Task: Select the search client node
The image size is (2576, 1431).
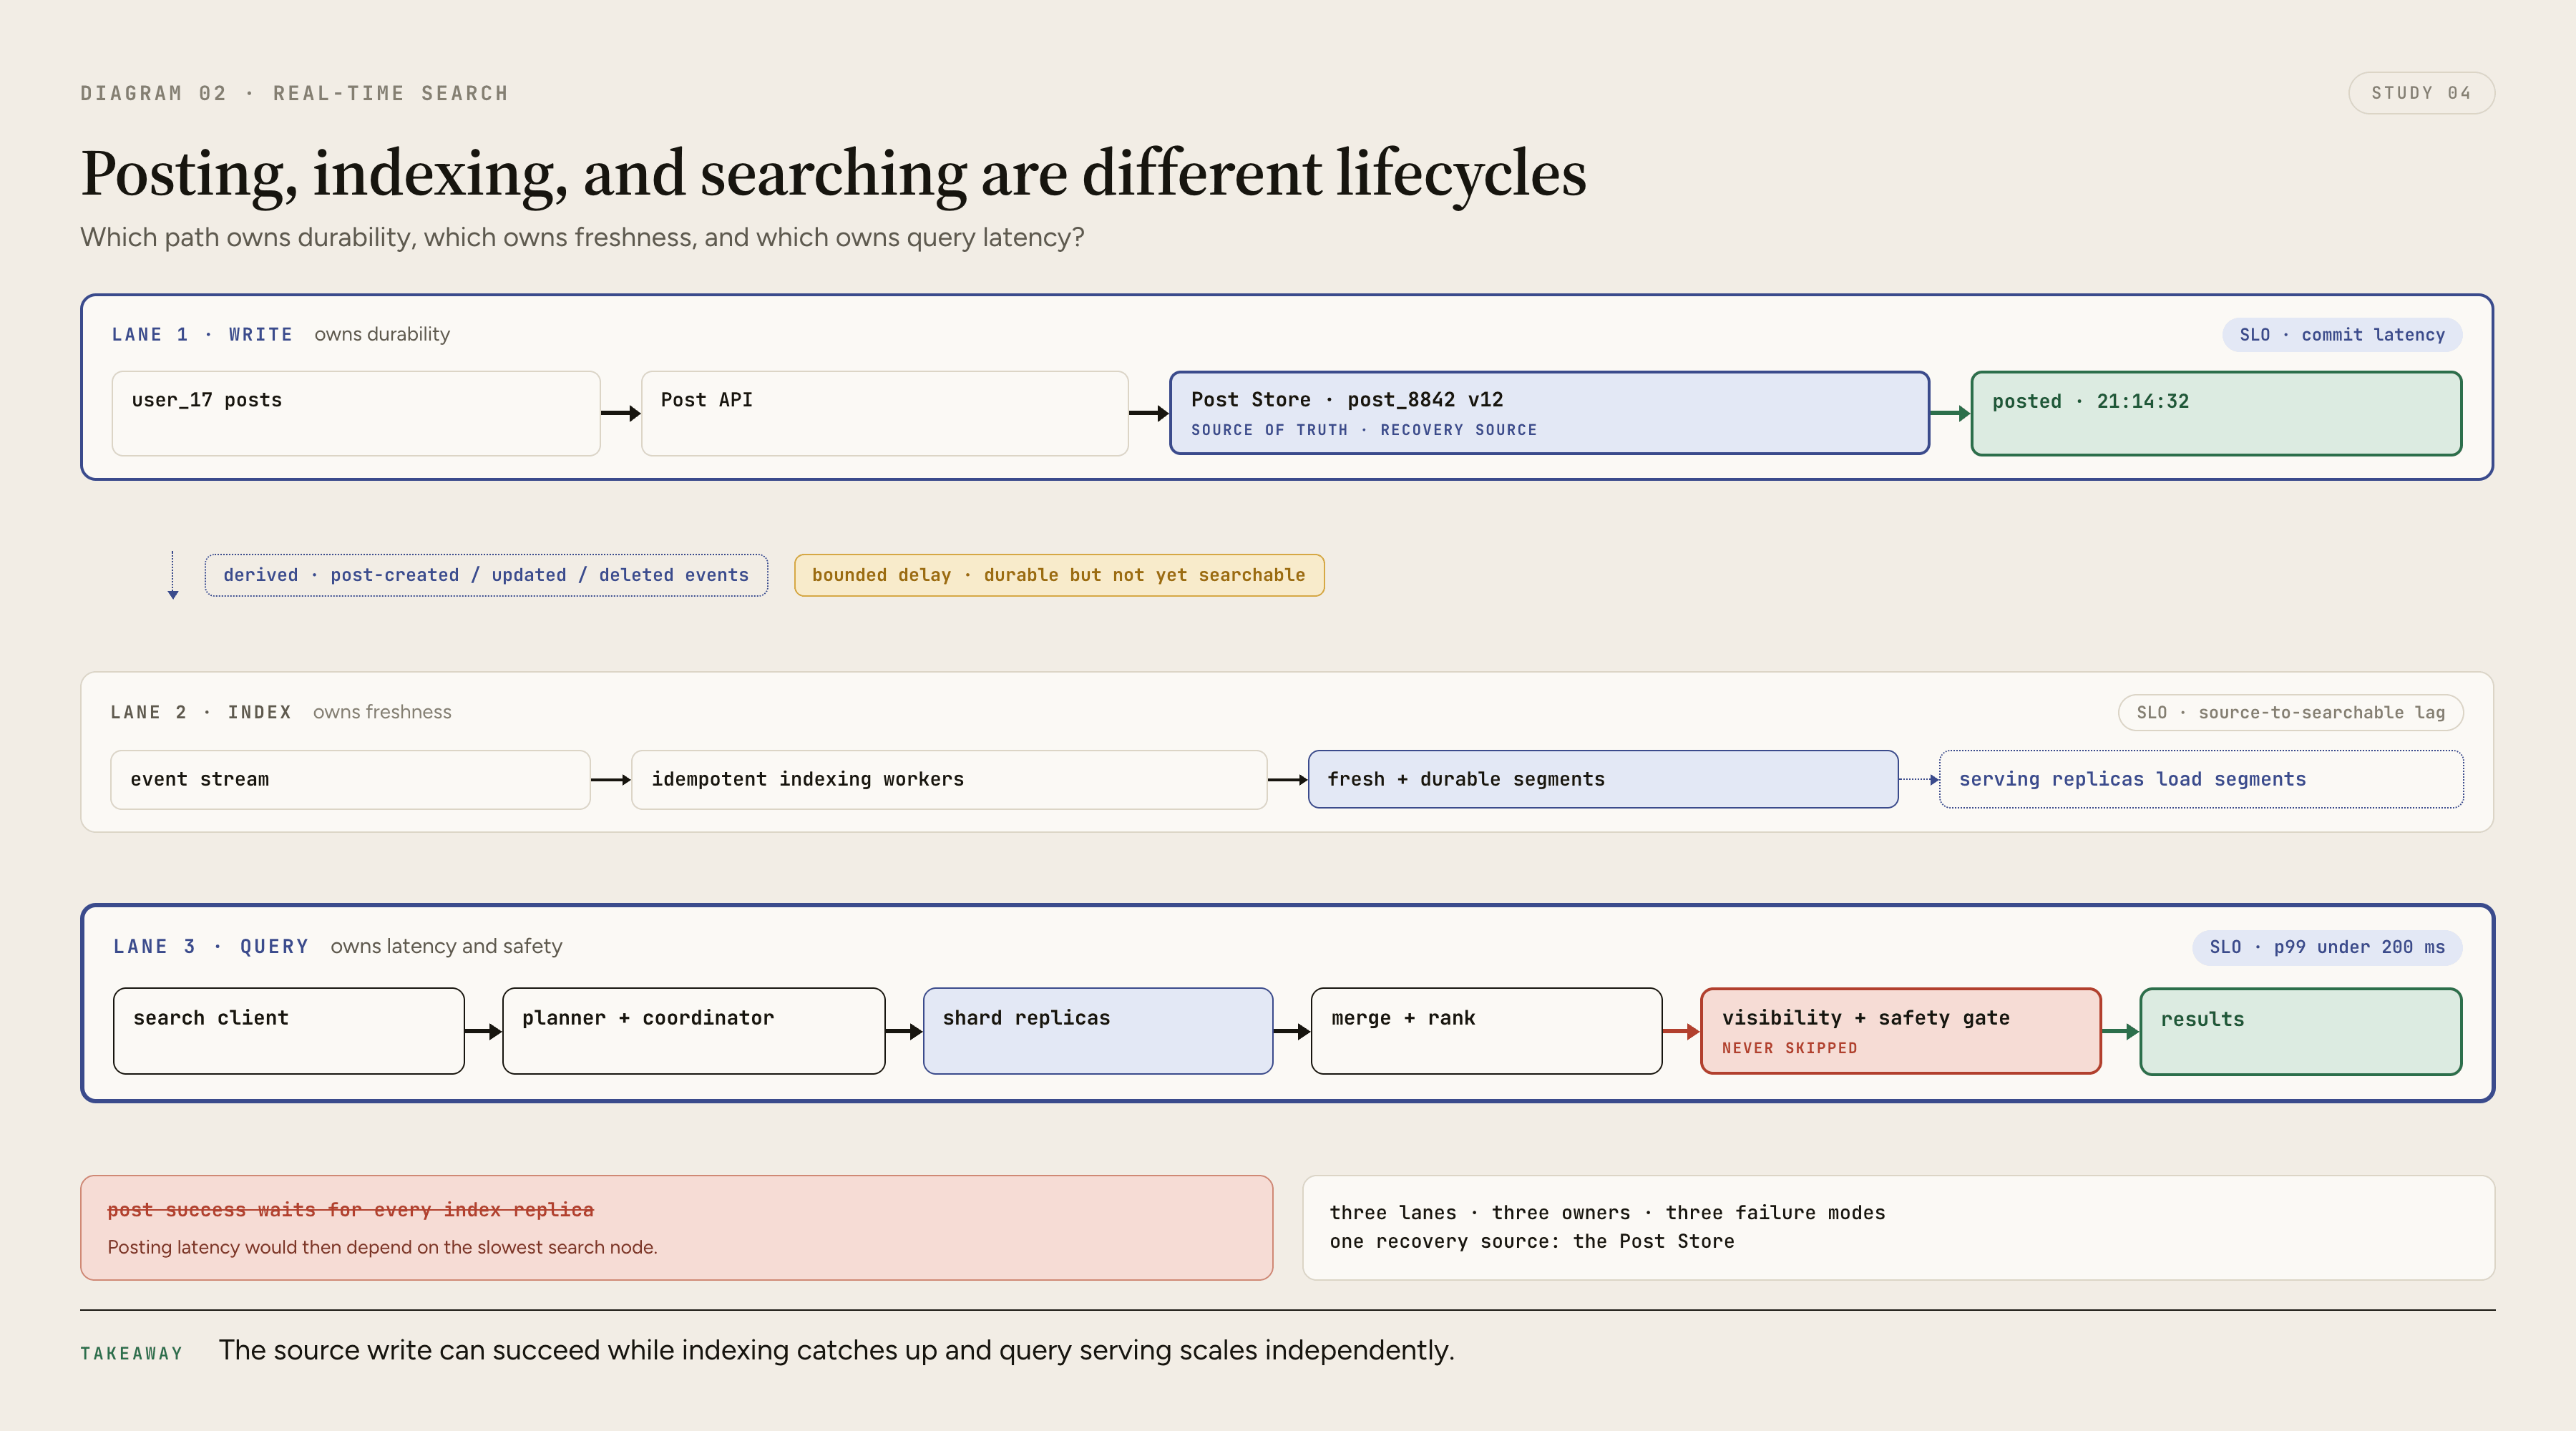Action: click(289, 1031)
